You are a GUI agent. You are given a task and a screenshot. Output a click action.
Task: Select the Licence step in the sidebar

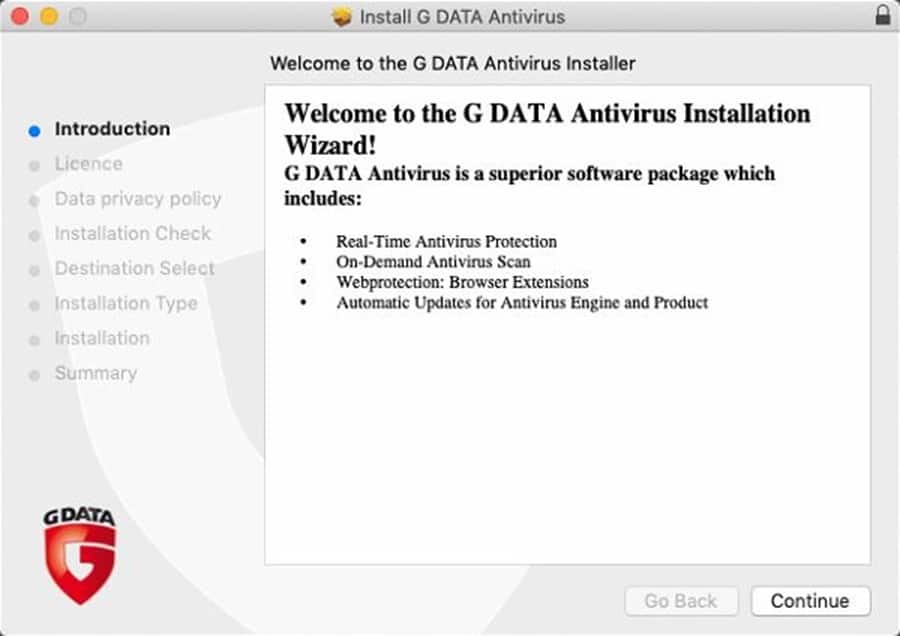(x=88, y=164)
